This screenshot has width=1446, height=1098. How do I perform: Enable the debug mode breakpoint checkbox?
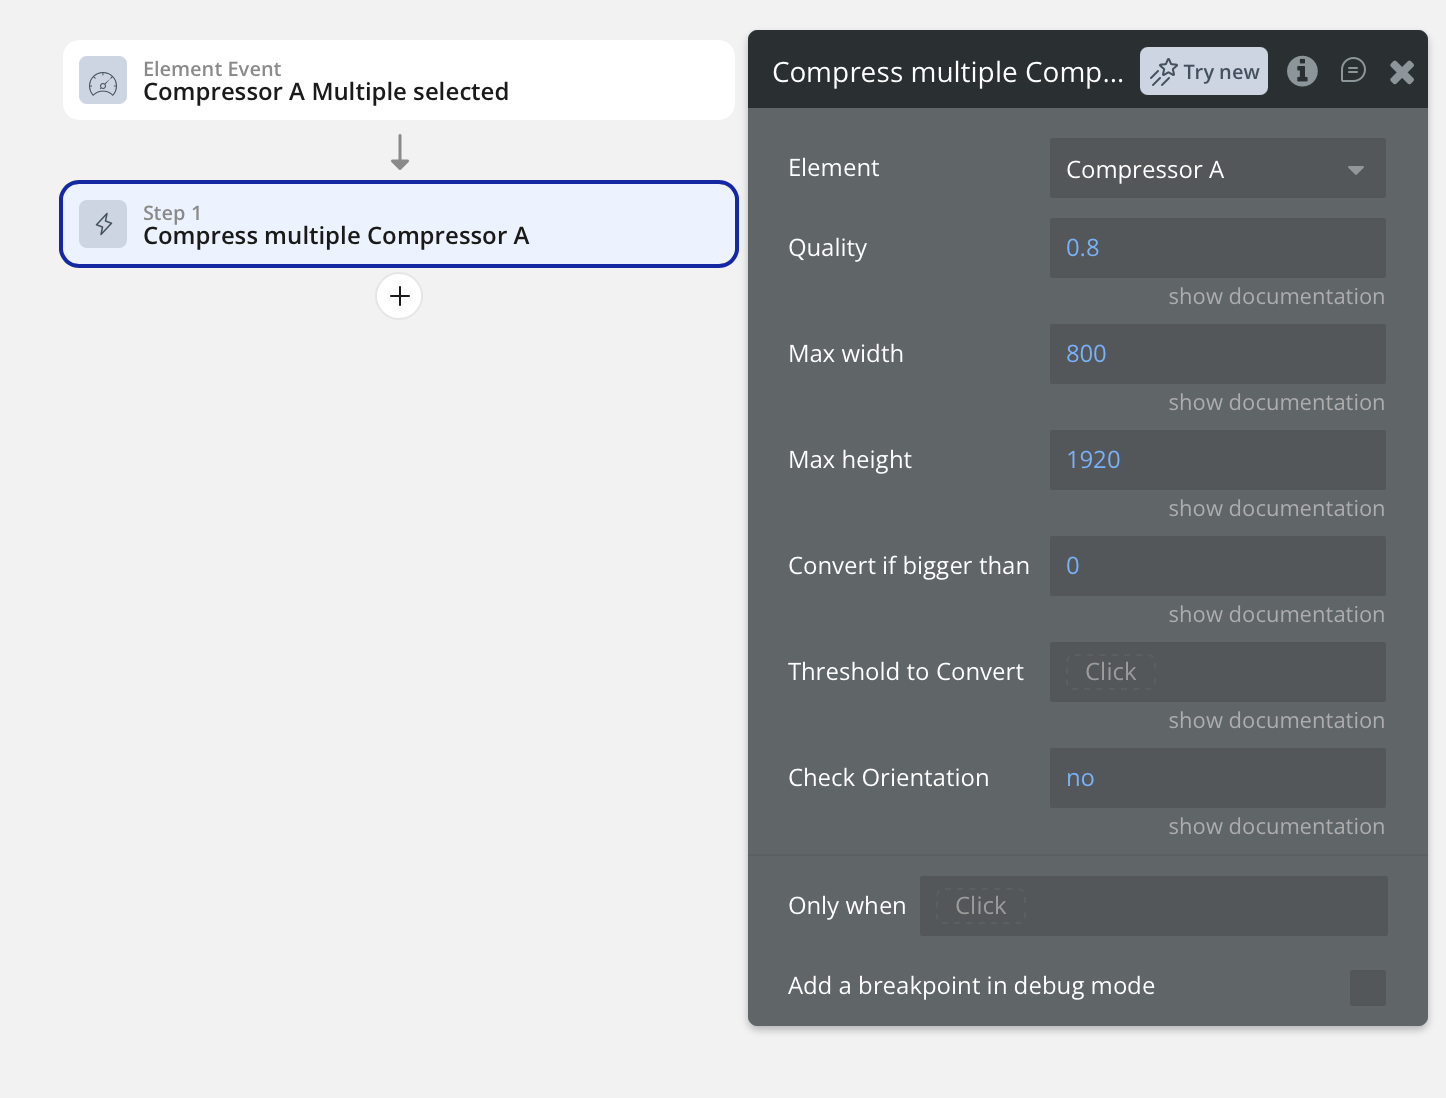click(x=1367, y=987)
